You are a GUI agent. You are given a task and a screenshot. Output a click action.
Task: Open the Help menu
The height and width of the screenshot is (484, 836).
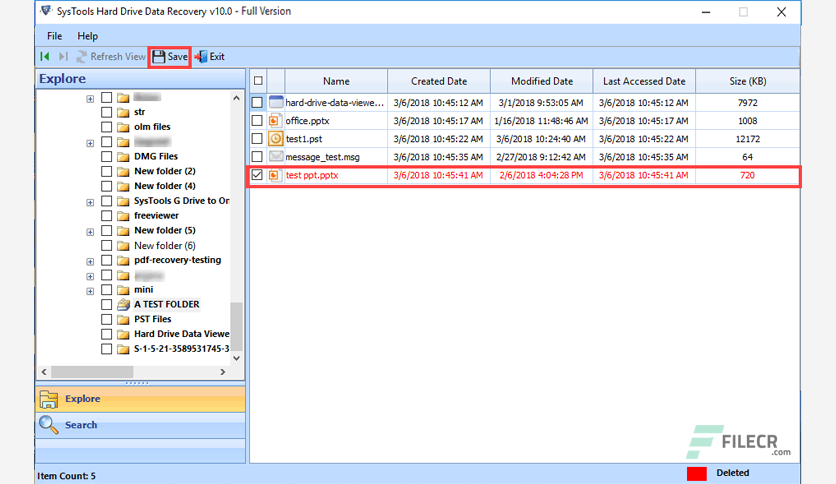point(87,36)
